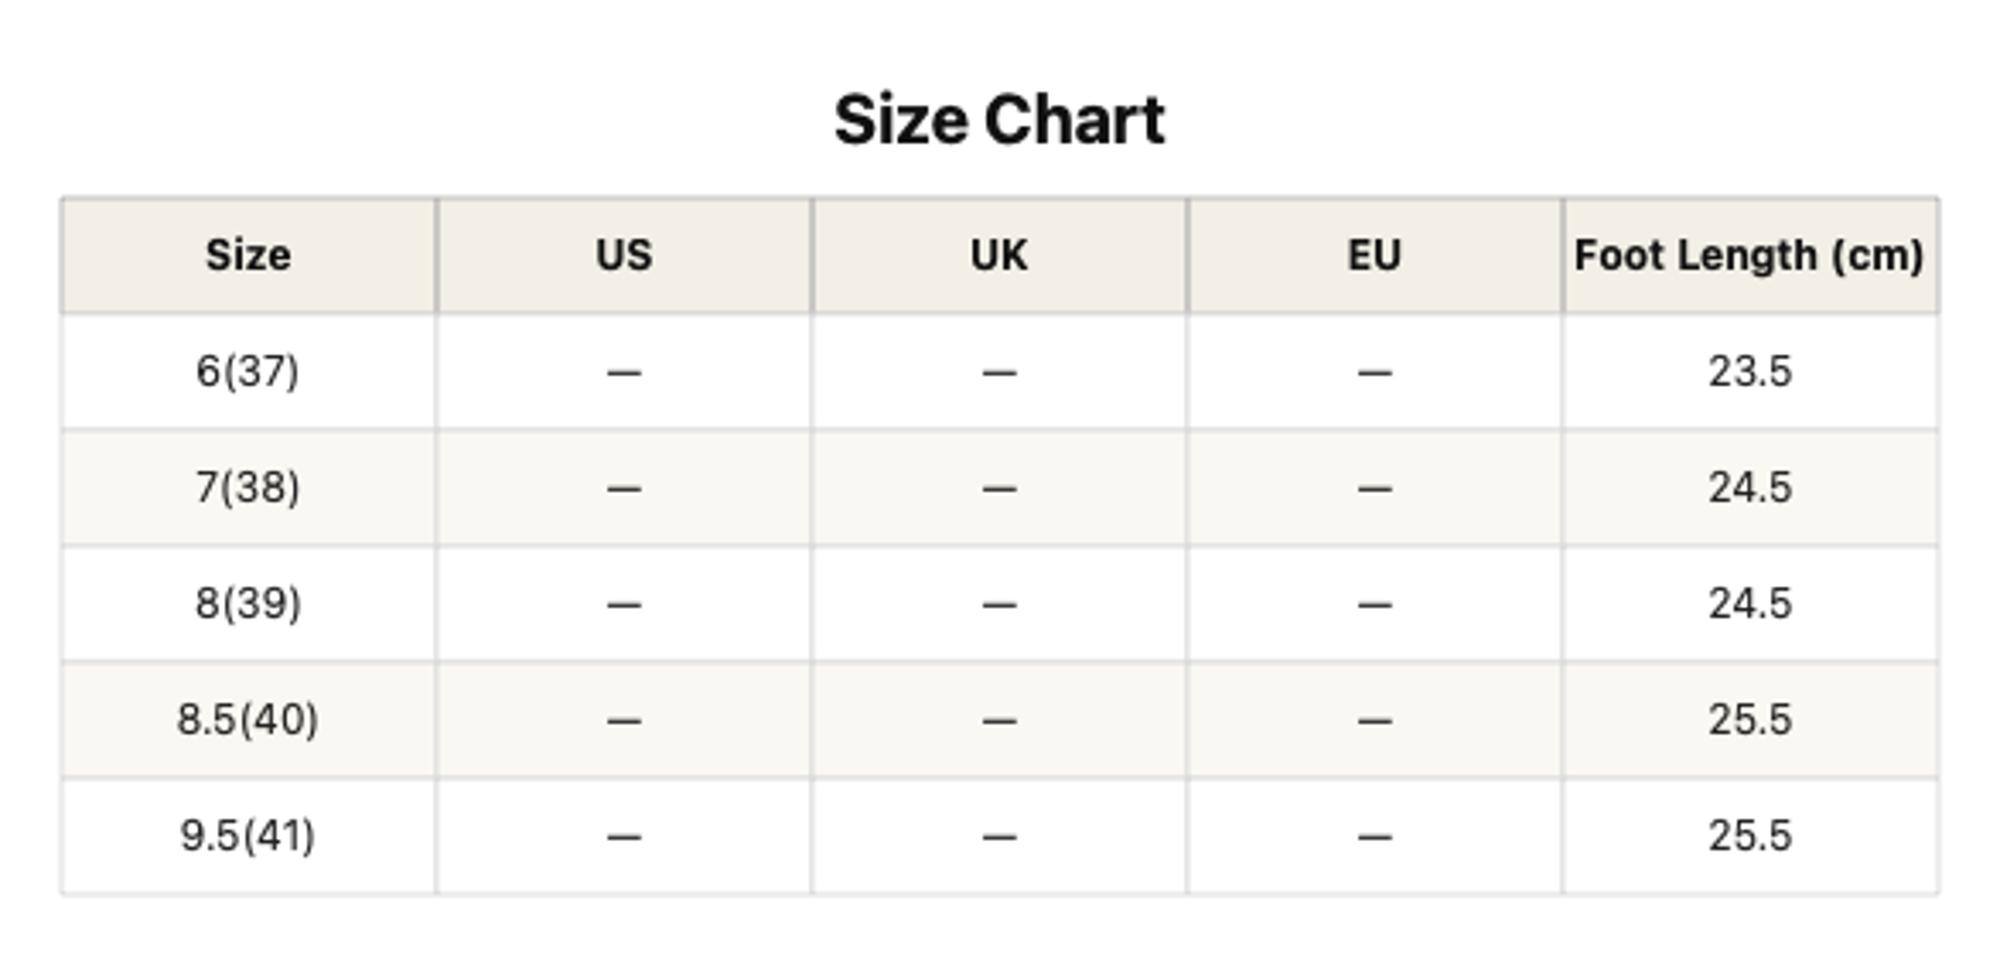Click the 8(39) size cell
Viewport: 2000px width, 956px height.
pyautogui.click(x=248, y=603)
